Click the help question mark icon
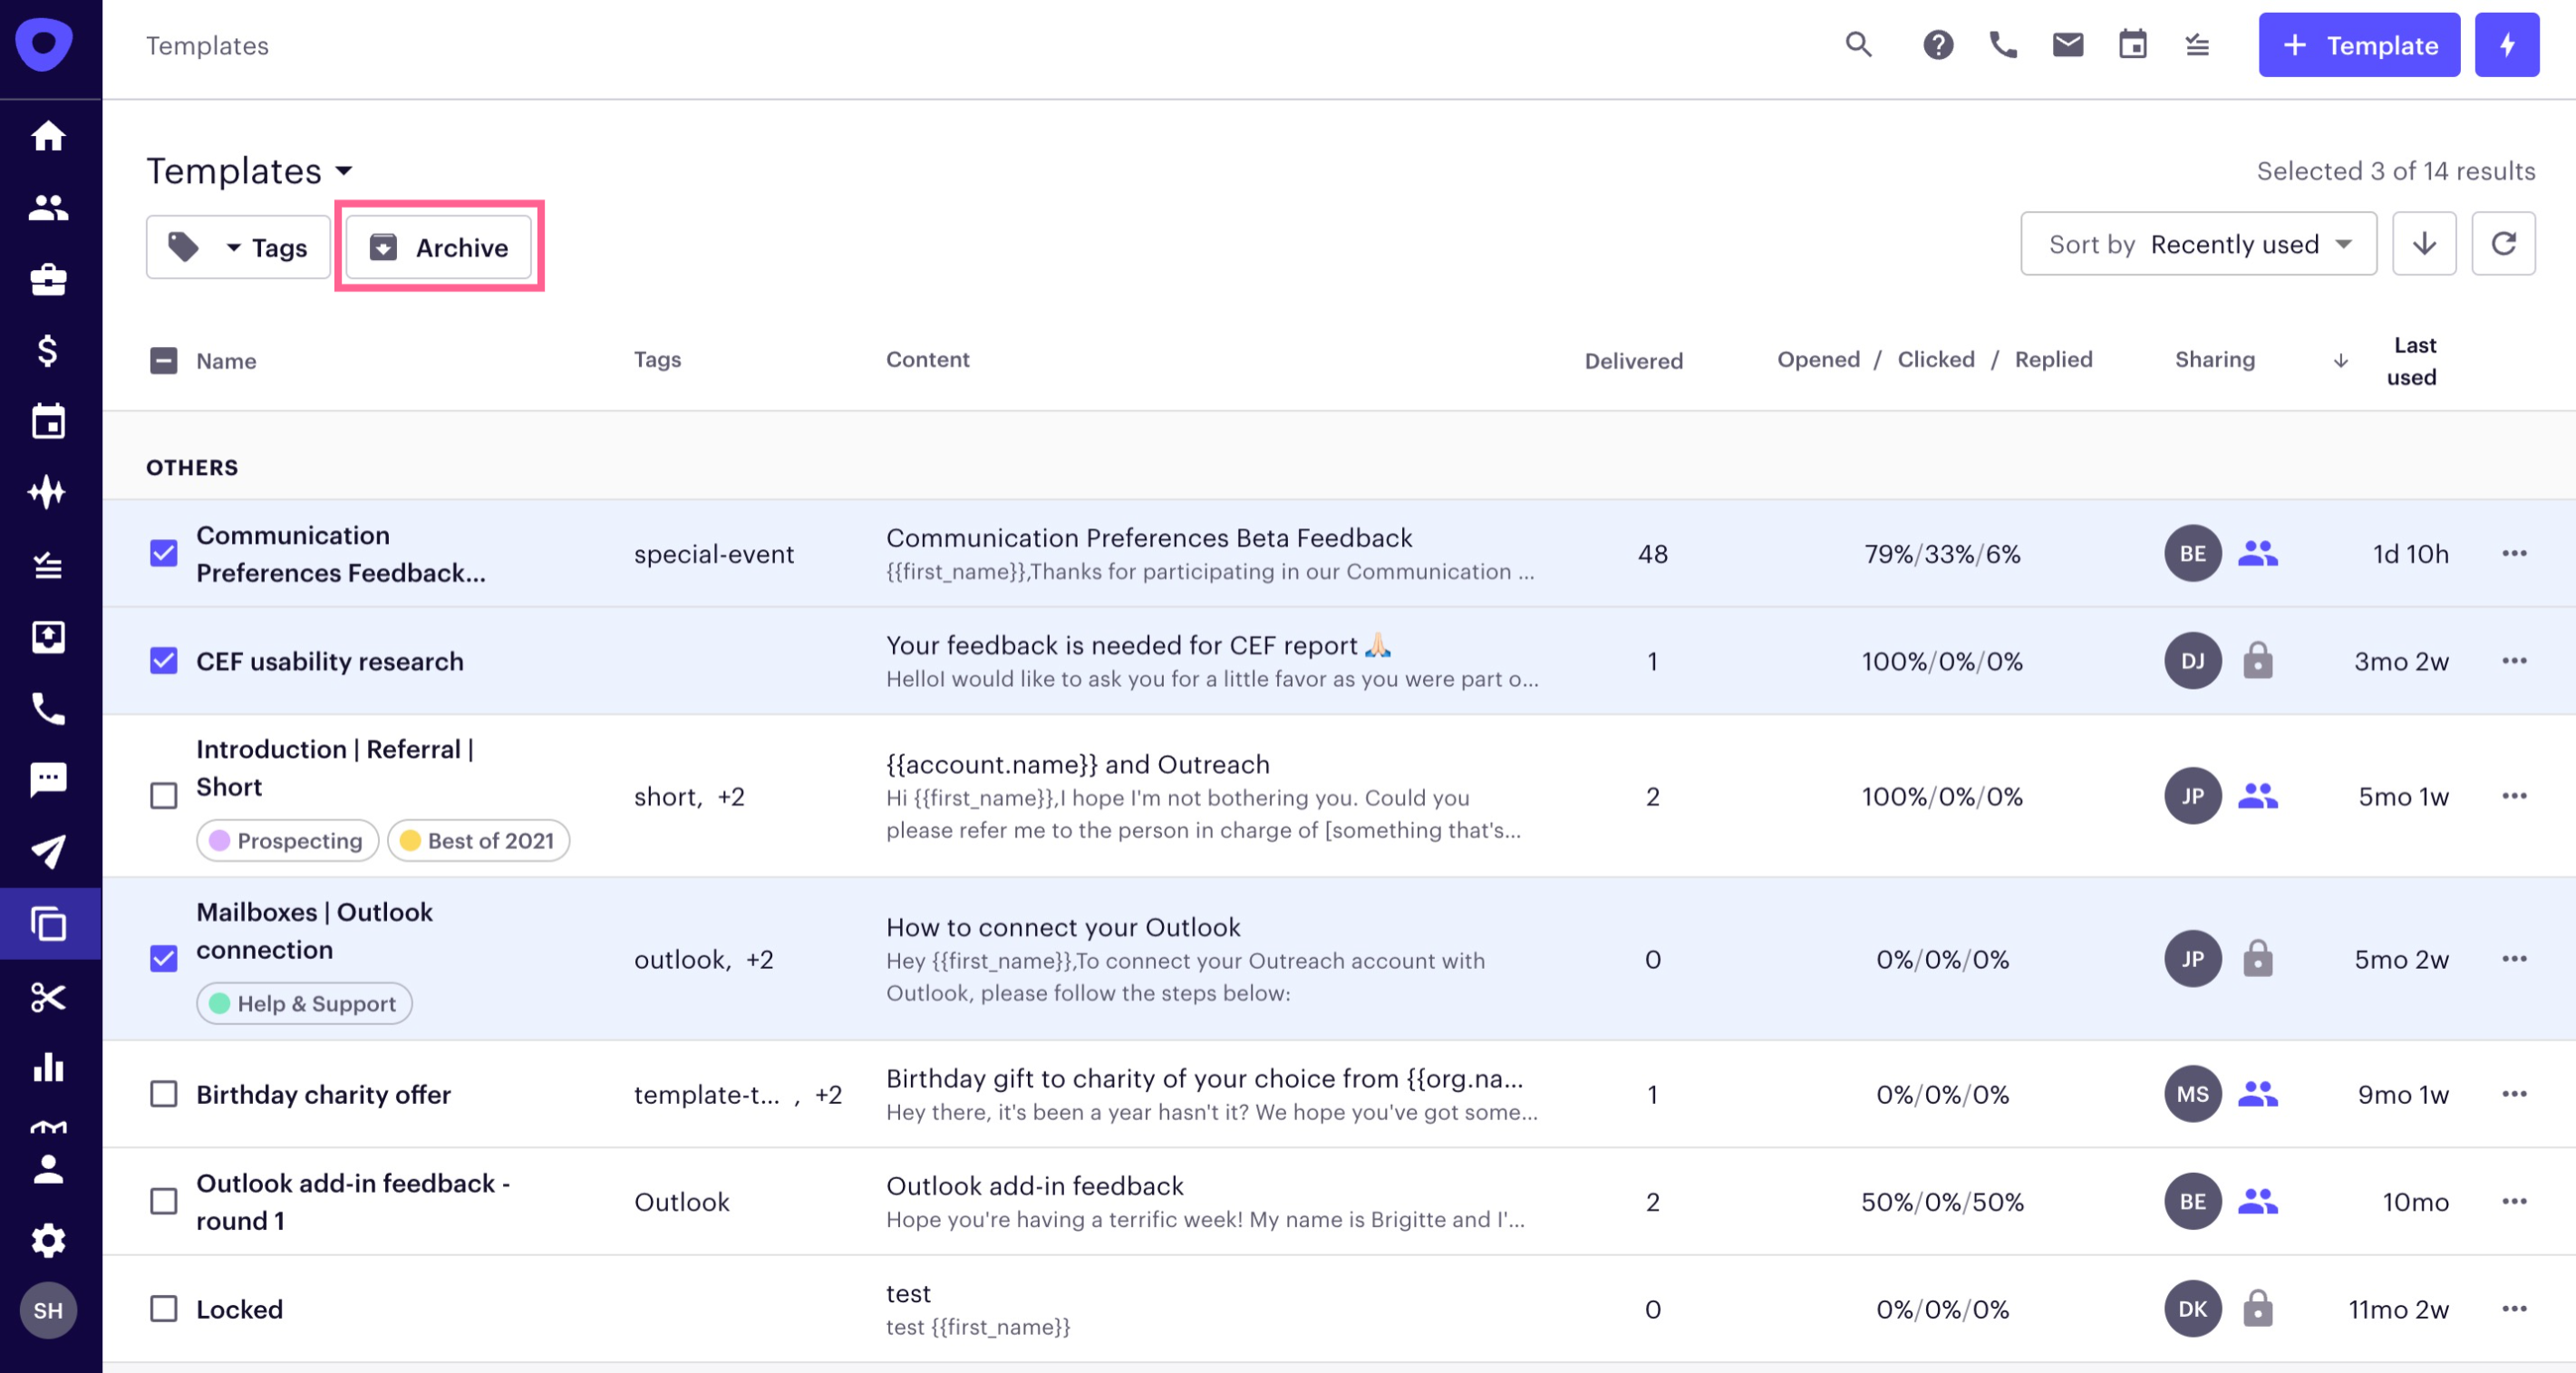Image resolution: width=2576 pixels, height=1373 pixels. pyautogui.click(x=1937, y=45)
